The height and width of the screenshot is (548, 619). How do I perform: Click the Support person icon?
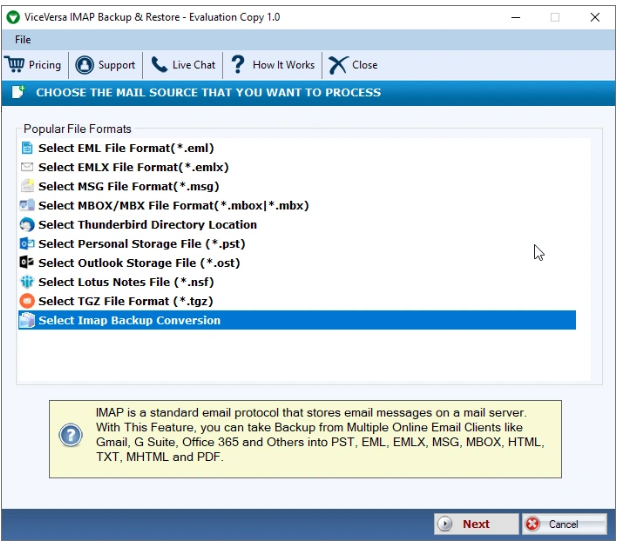[x=84, y=65]
